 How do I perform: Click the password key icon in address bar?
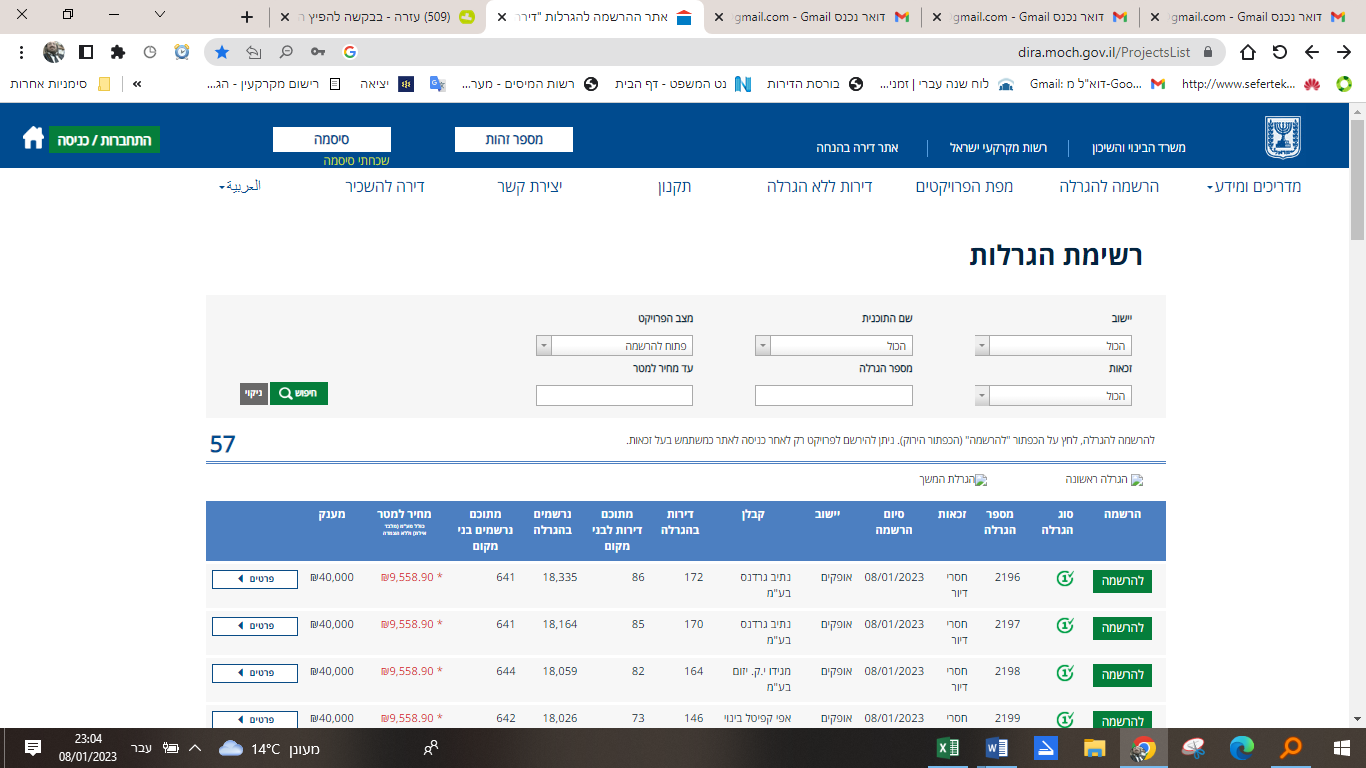click(318, 52)
